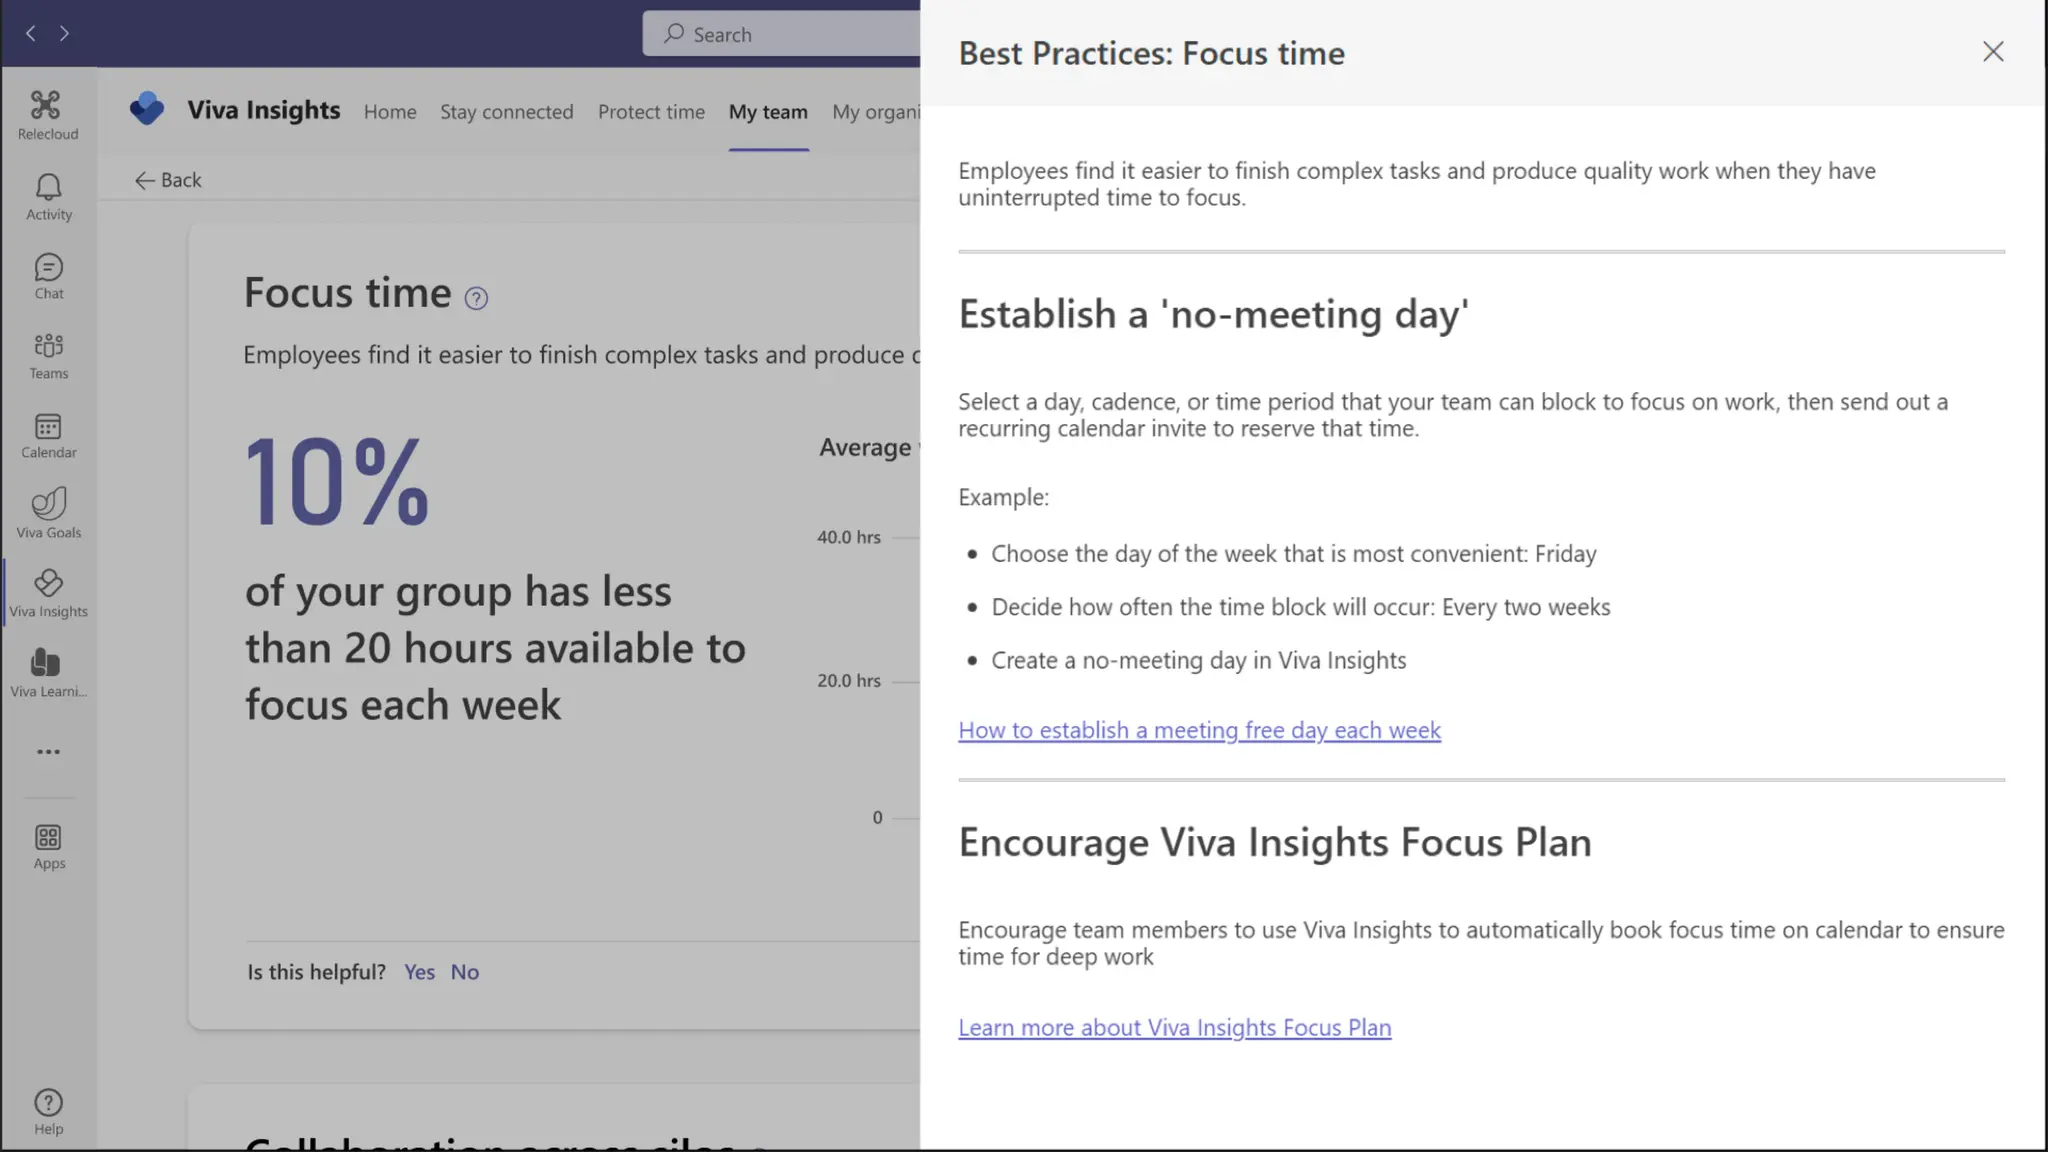2048x1152 pixels.
Task: Open the Activity bell icon
Action: pos(48,196)
